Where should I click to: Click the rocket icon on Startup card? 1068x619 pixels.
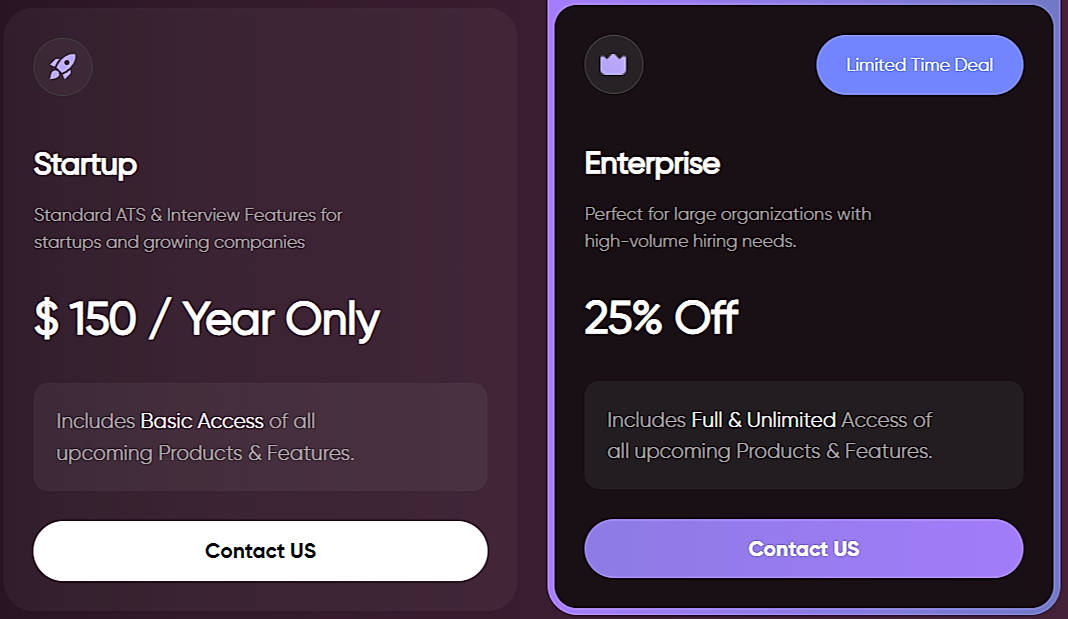tap(63, 67)
